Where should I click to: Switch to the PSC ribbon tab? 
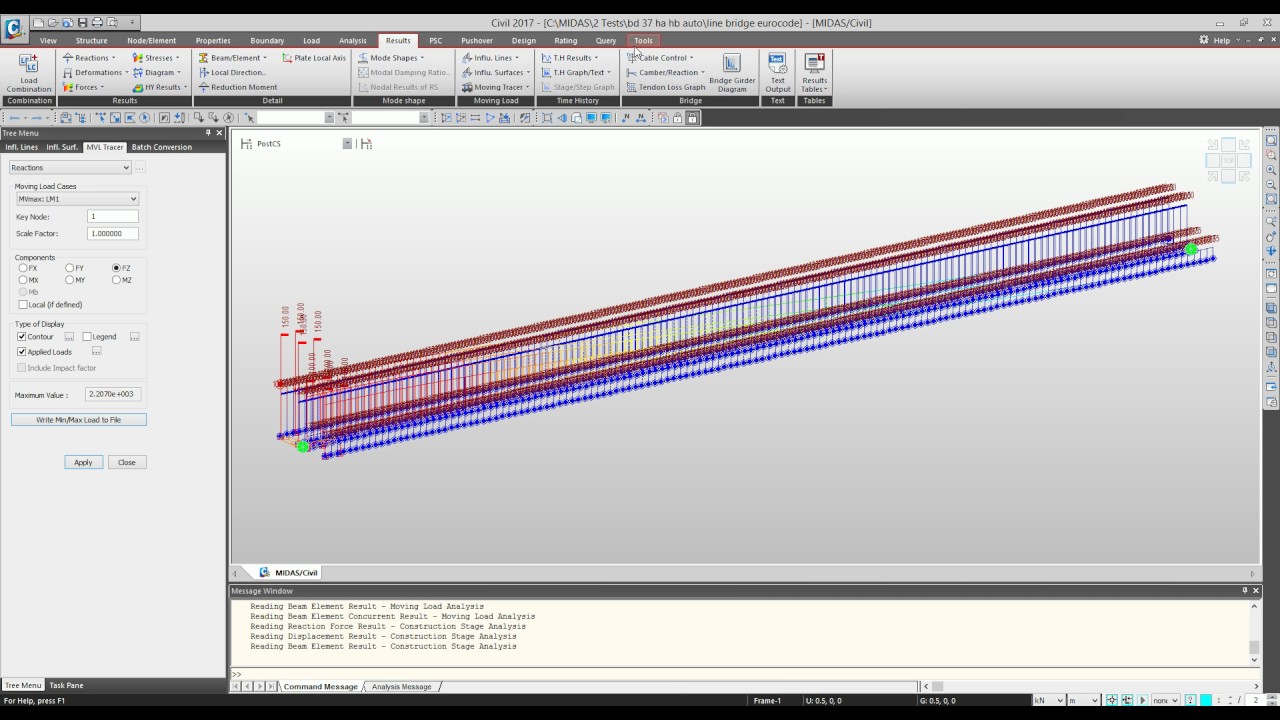(435, 41)
